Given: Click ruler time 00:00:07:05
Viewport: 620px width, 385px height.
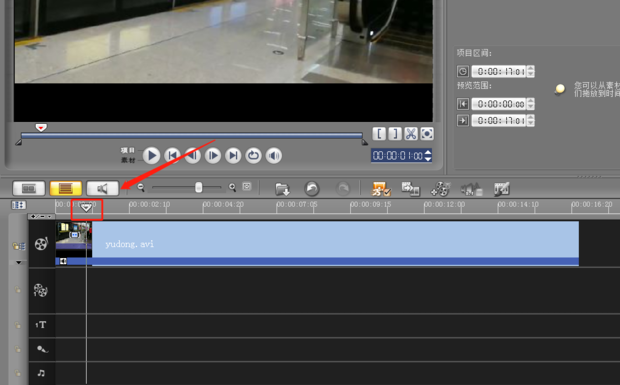Looking at the screenshot, I should coord(297,204).
